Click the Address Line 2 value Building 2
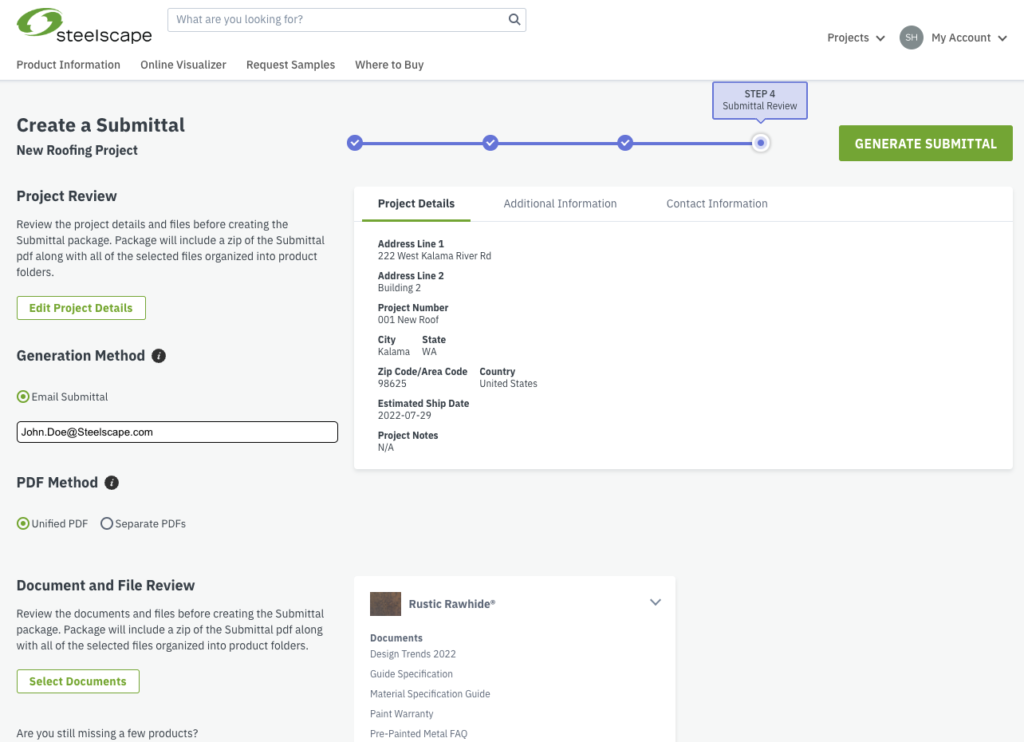1024x742 pixels. 399,288
